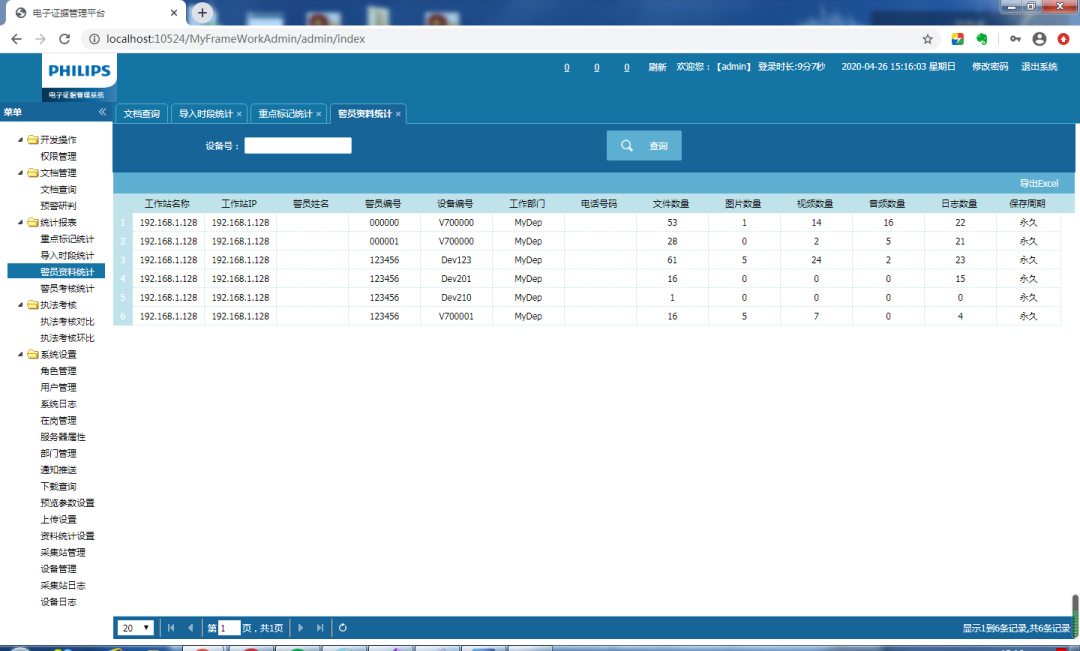Collapse the 系统设置 tree folder
1080x651 pixels.
click(x=21, y=354)
